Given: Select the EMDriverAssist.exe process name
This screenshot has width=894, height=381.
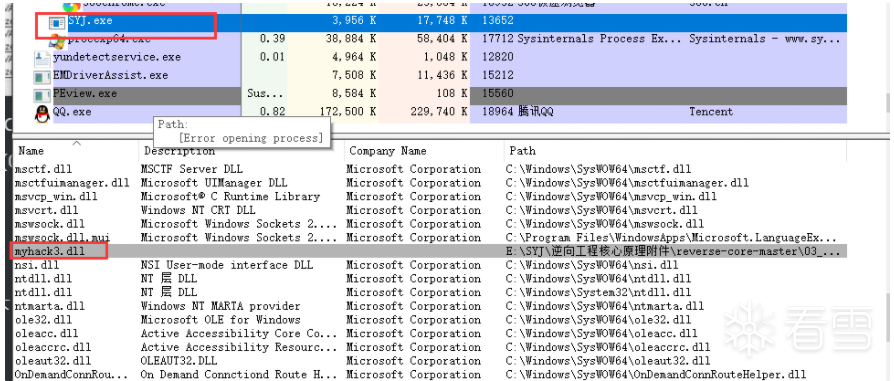Looking at the screenshot, I should pyautogui.click(x=111, y=75).
